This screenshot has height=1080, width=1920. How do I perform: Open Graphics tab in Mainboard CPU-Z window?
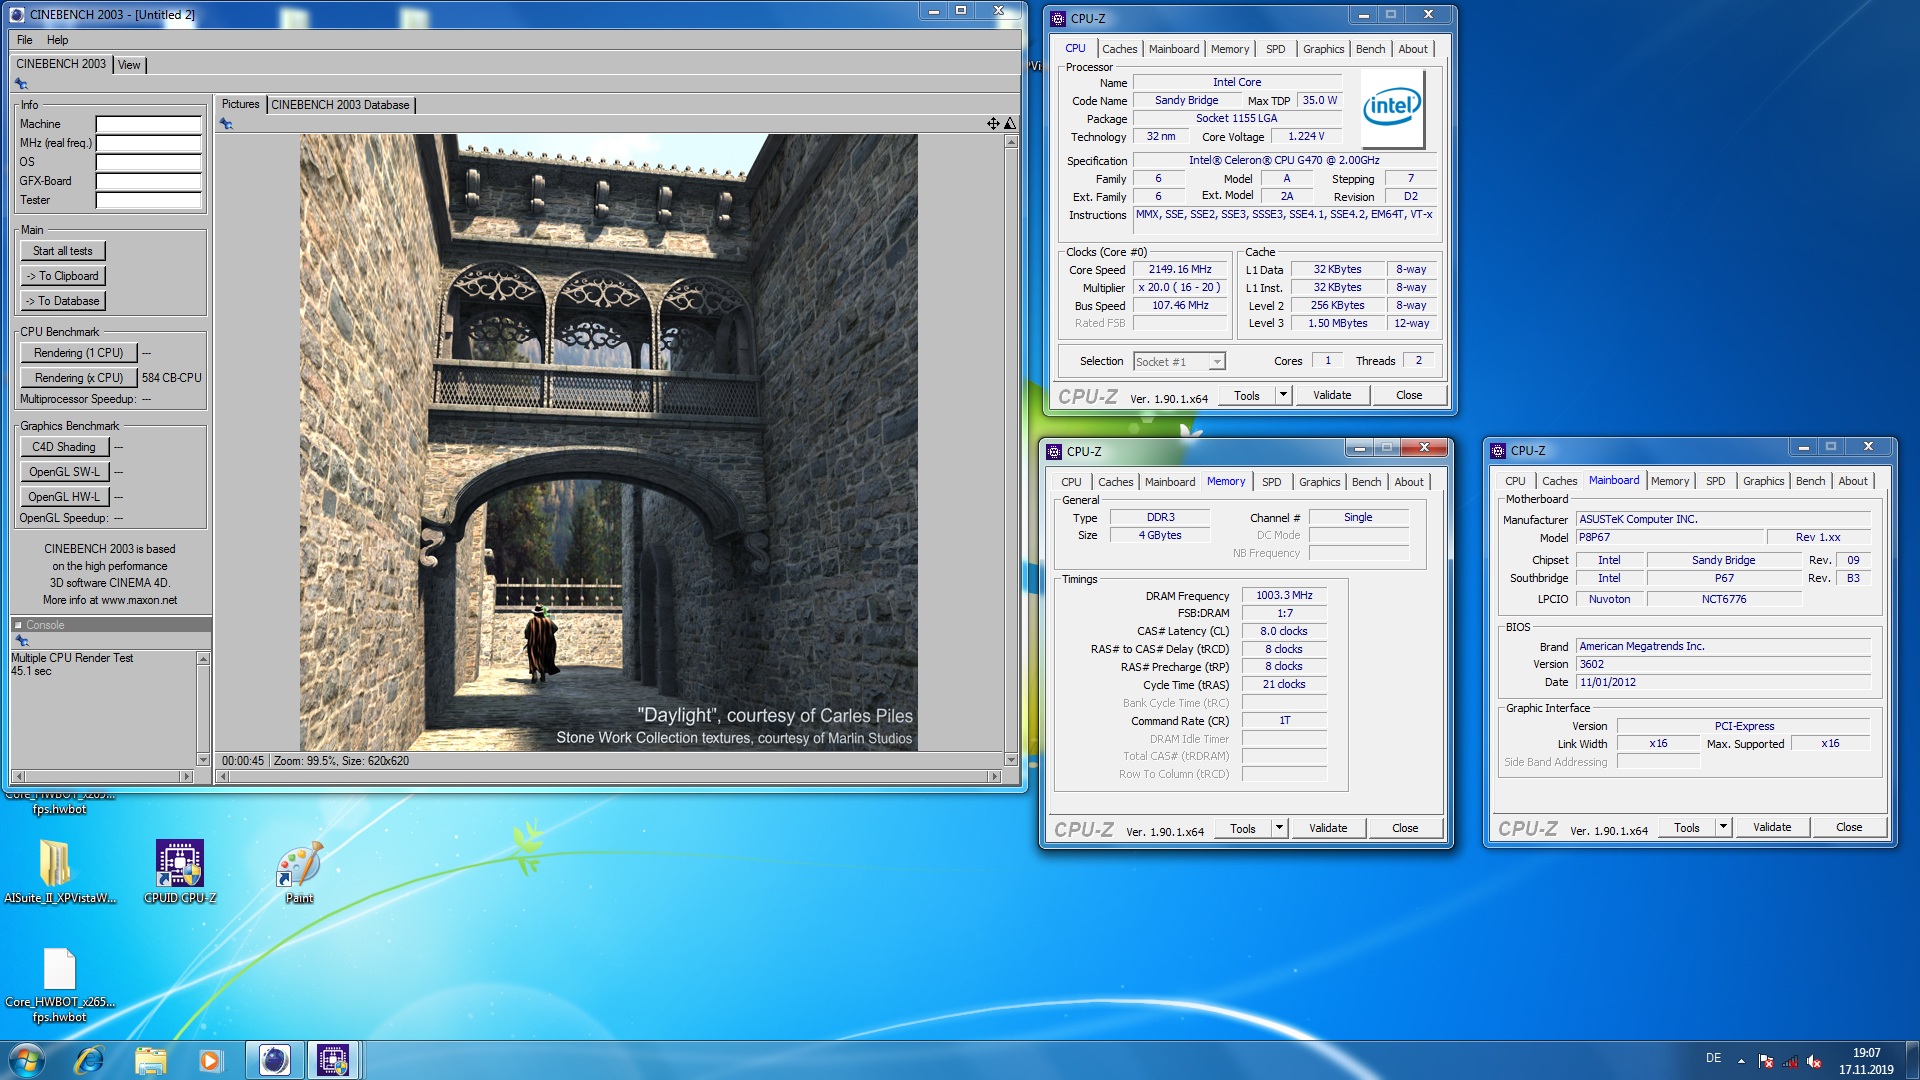(1763, 481)
